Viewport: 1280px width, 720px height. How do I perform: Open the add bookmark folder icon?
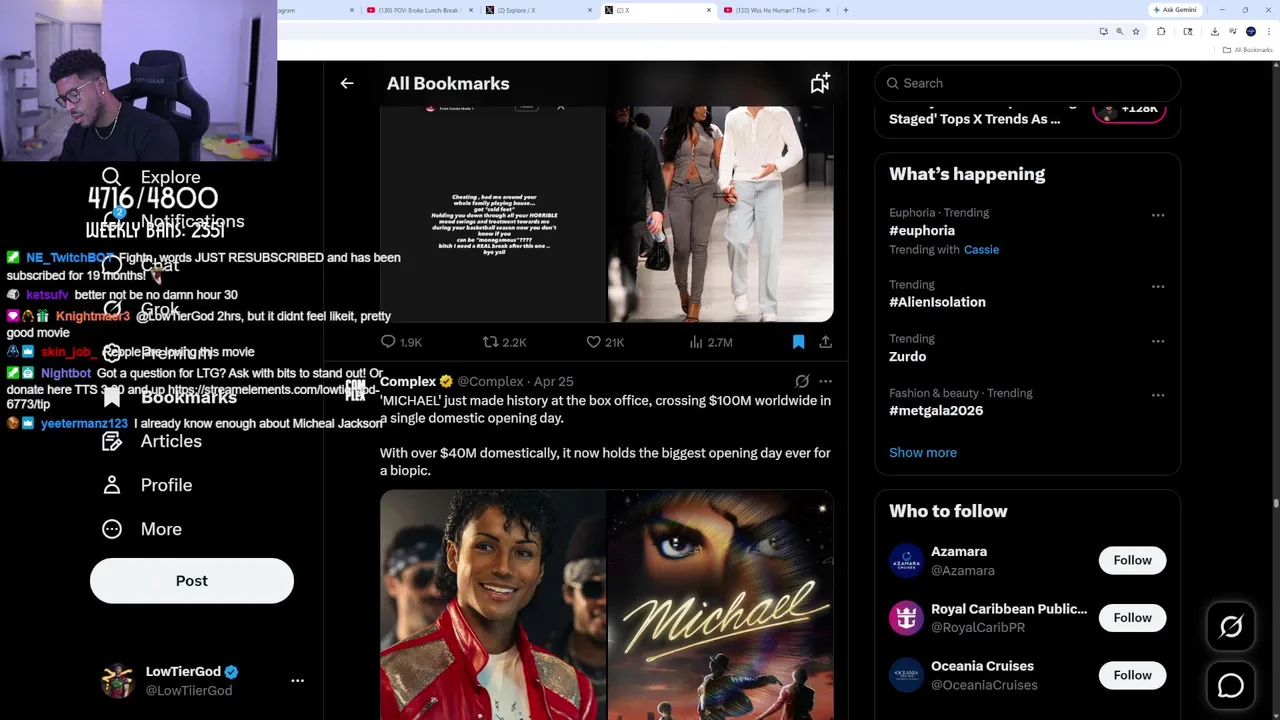pos(820,84)
